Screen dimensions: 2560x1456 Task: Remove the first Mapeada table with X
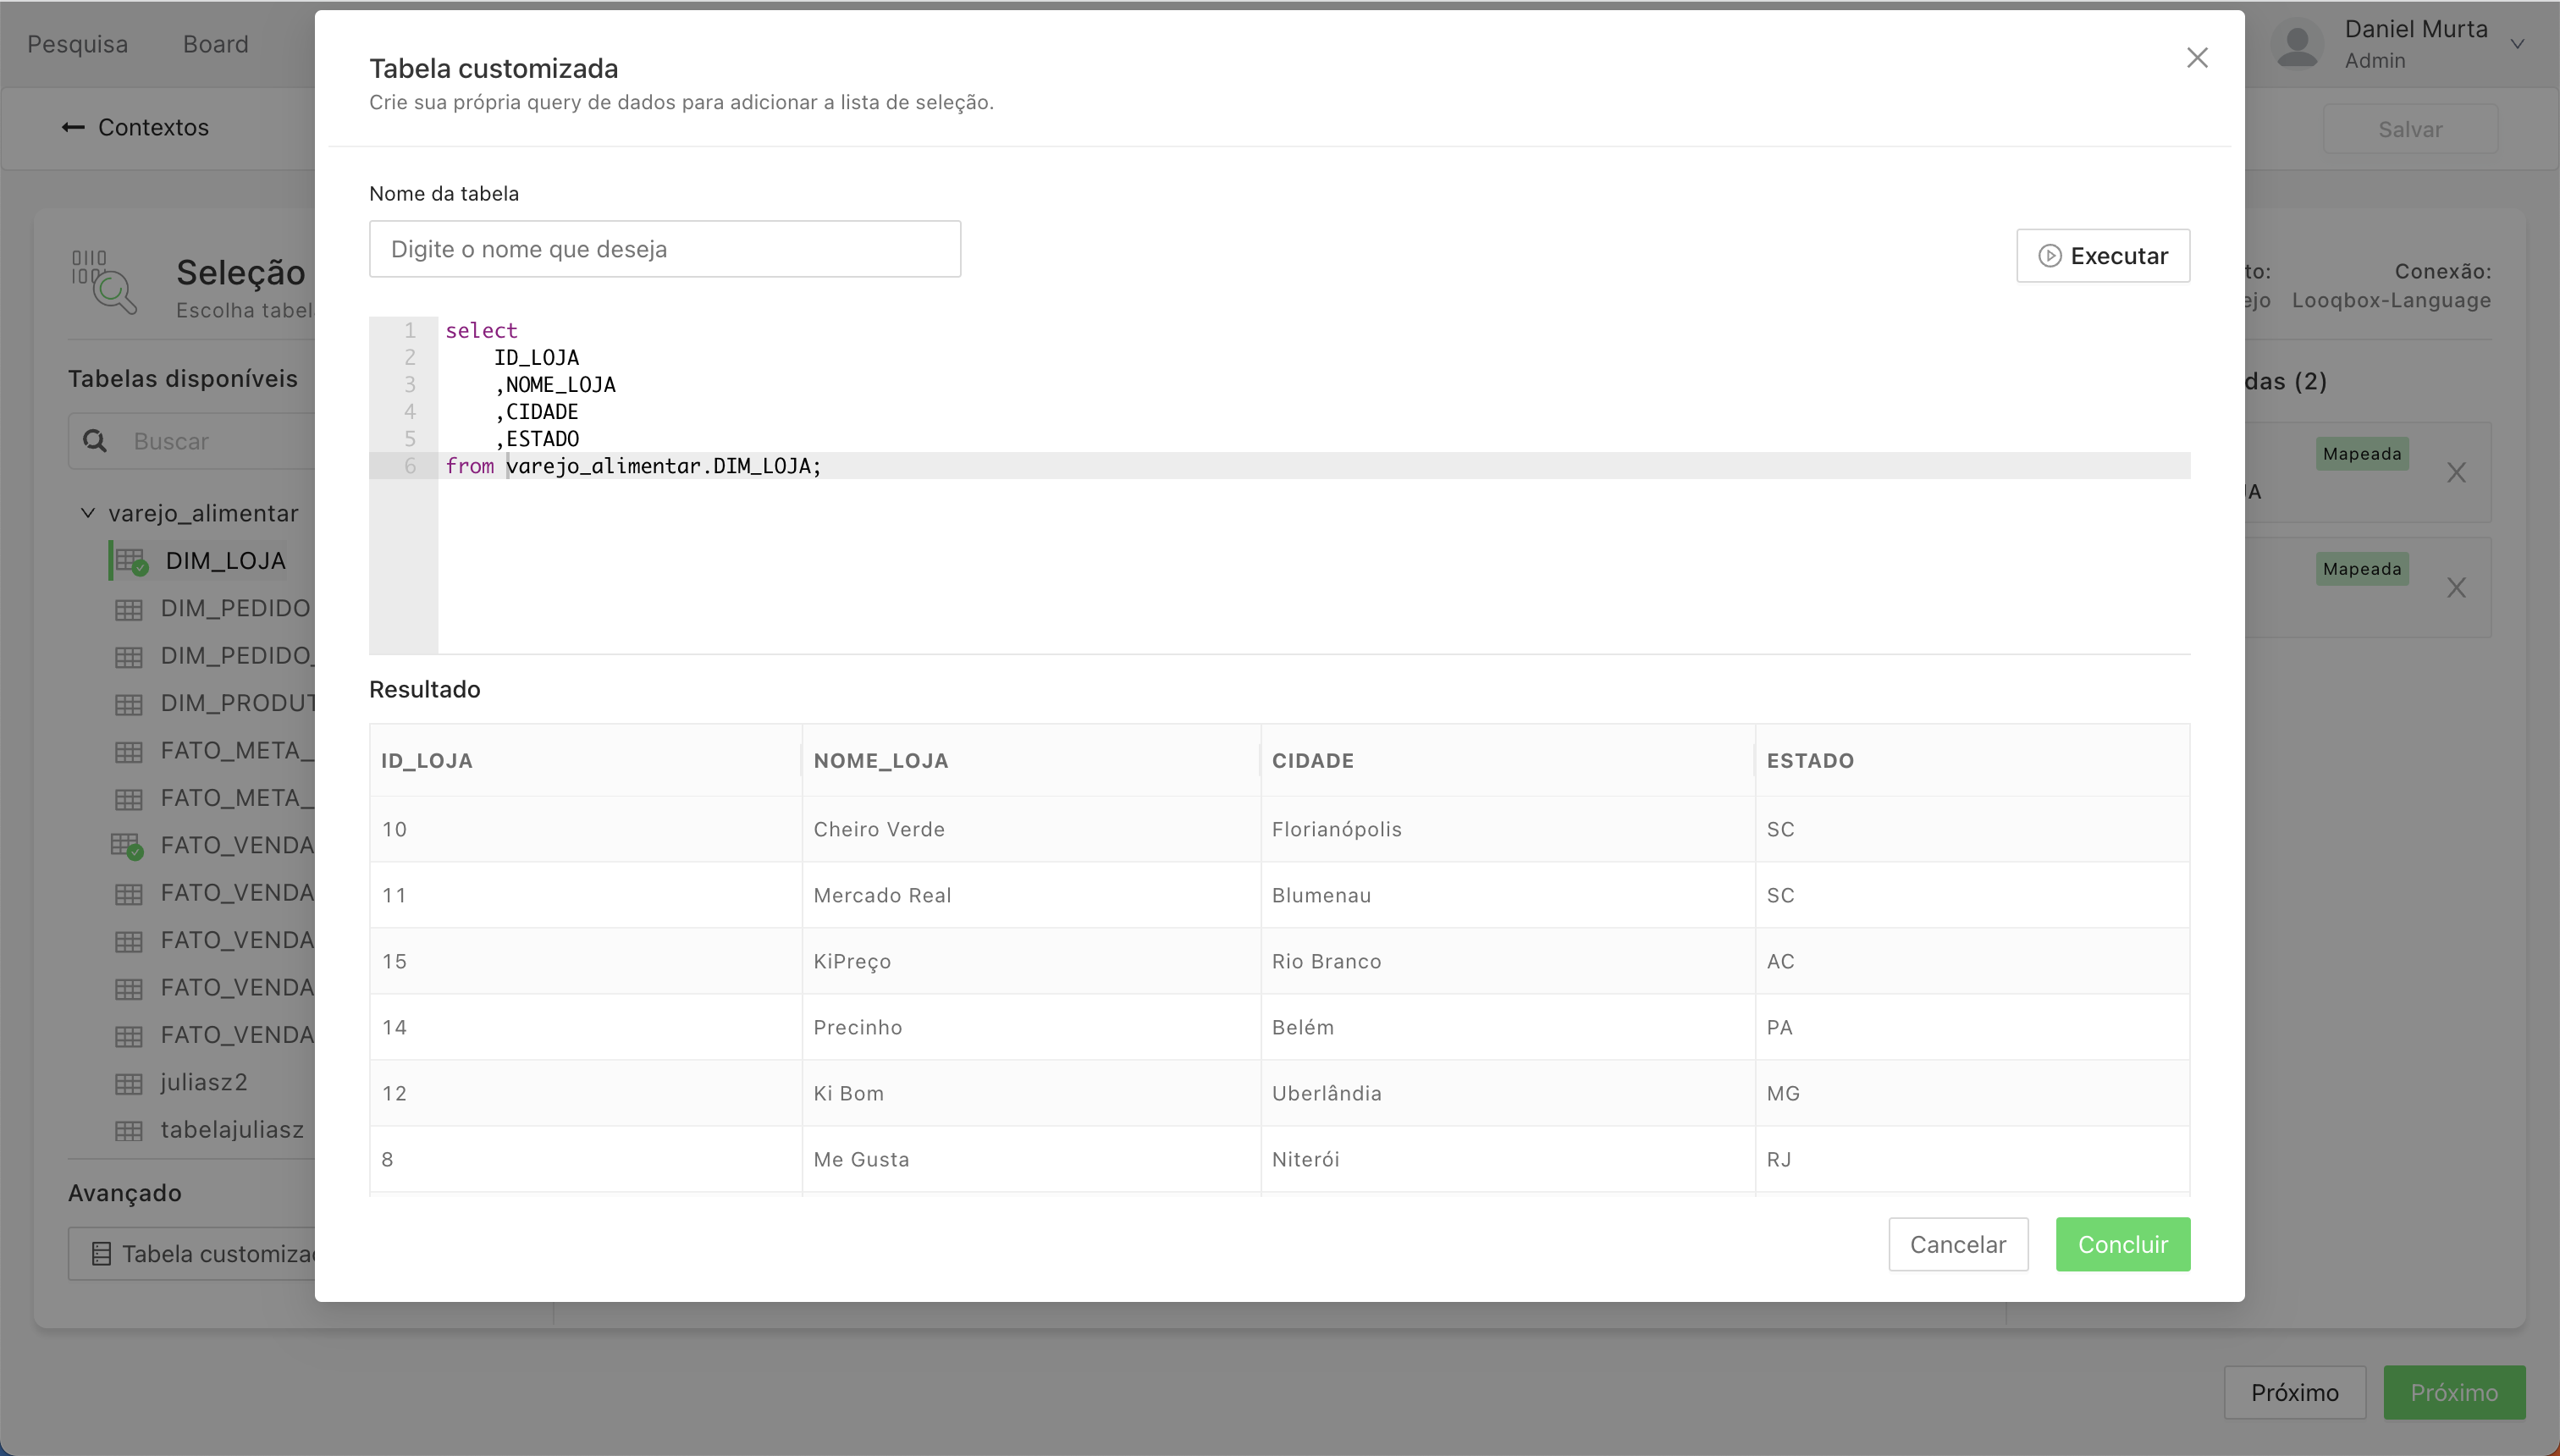(x=2456, y=472)
